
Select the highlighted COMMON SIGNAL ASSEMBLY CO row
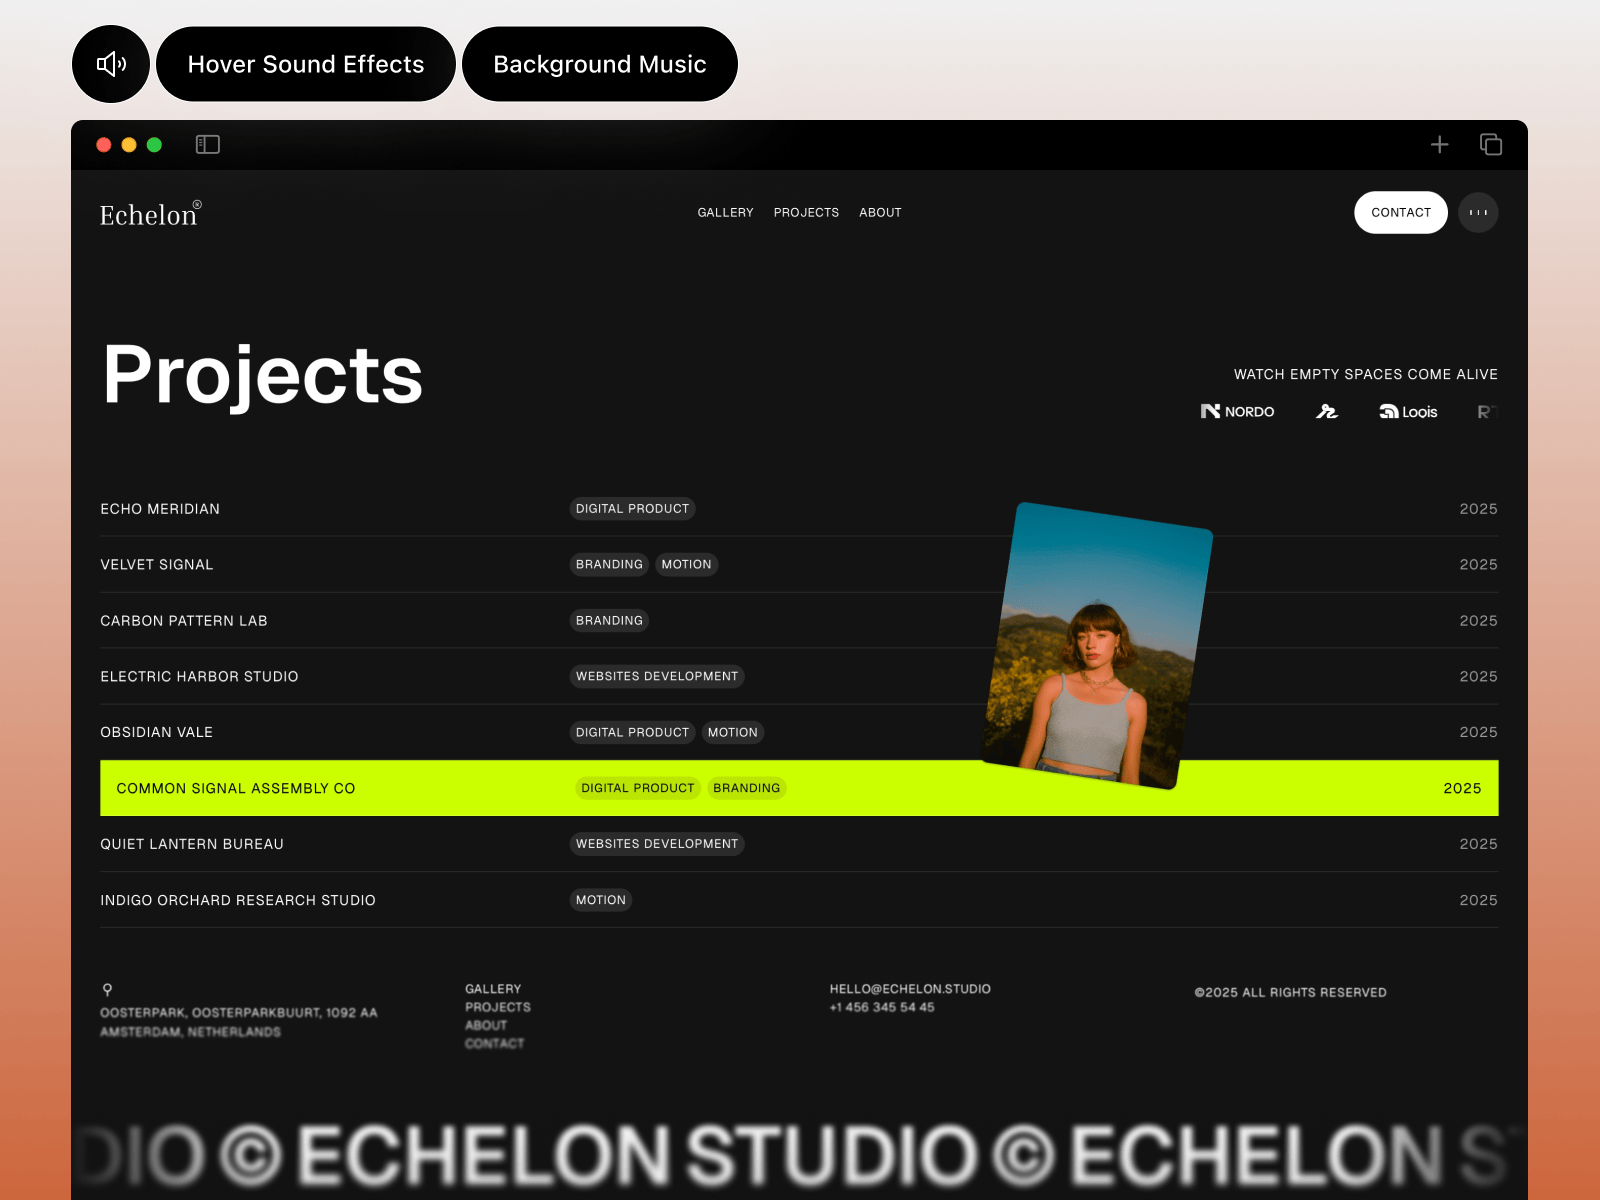[x=236, y=788]
